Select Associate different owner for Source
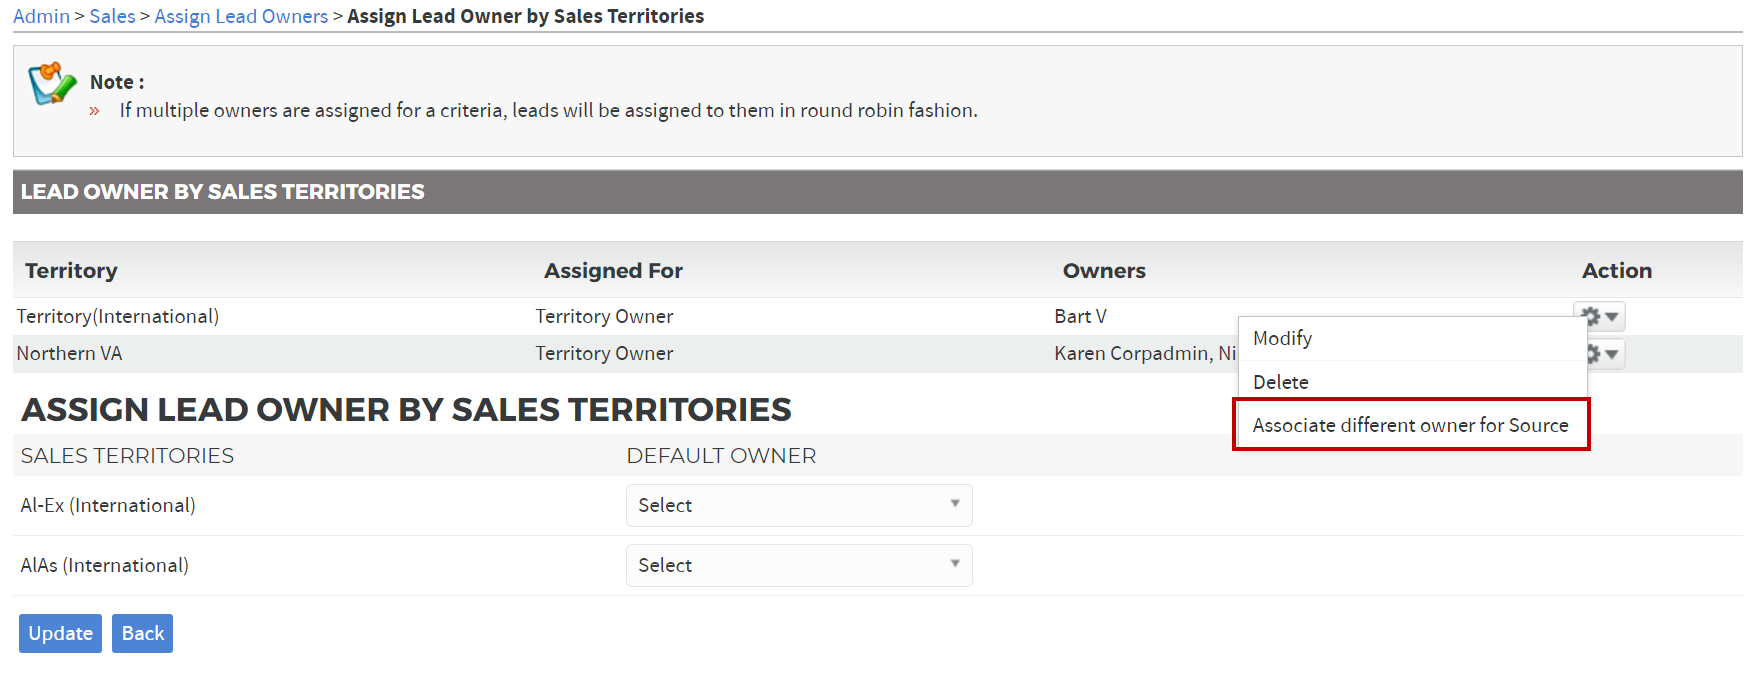Image resolution: width=1758 pixels, height=676 pixels. (1410, 425)
